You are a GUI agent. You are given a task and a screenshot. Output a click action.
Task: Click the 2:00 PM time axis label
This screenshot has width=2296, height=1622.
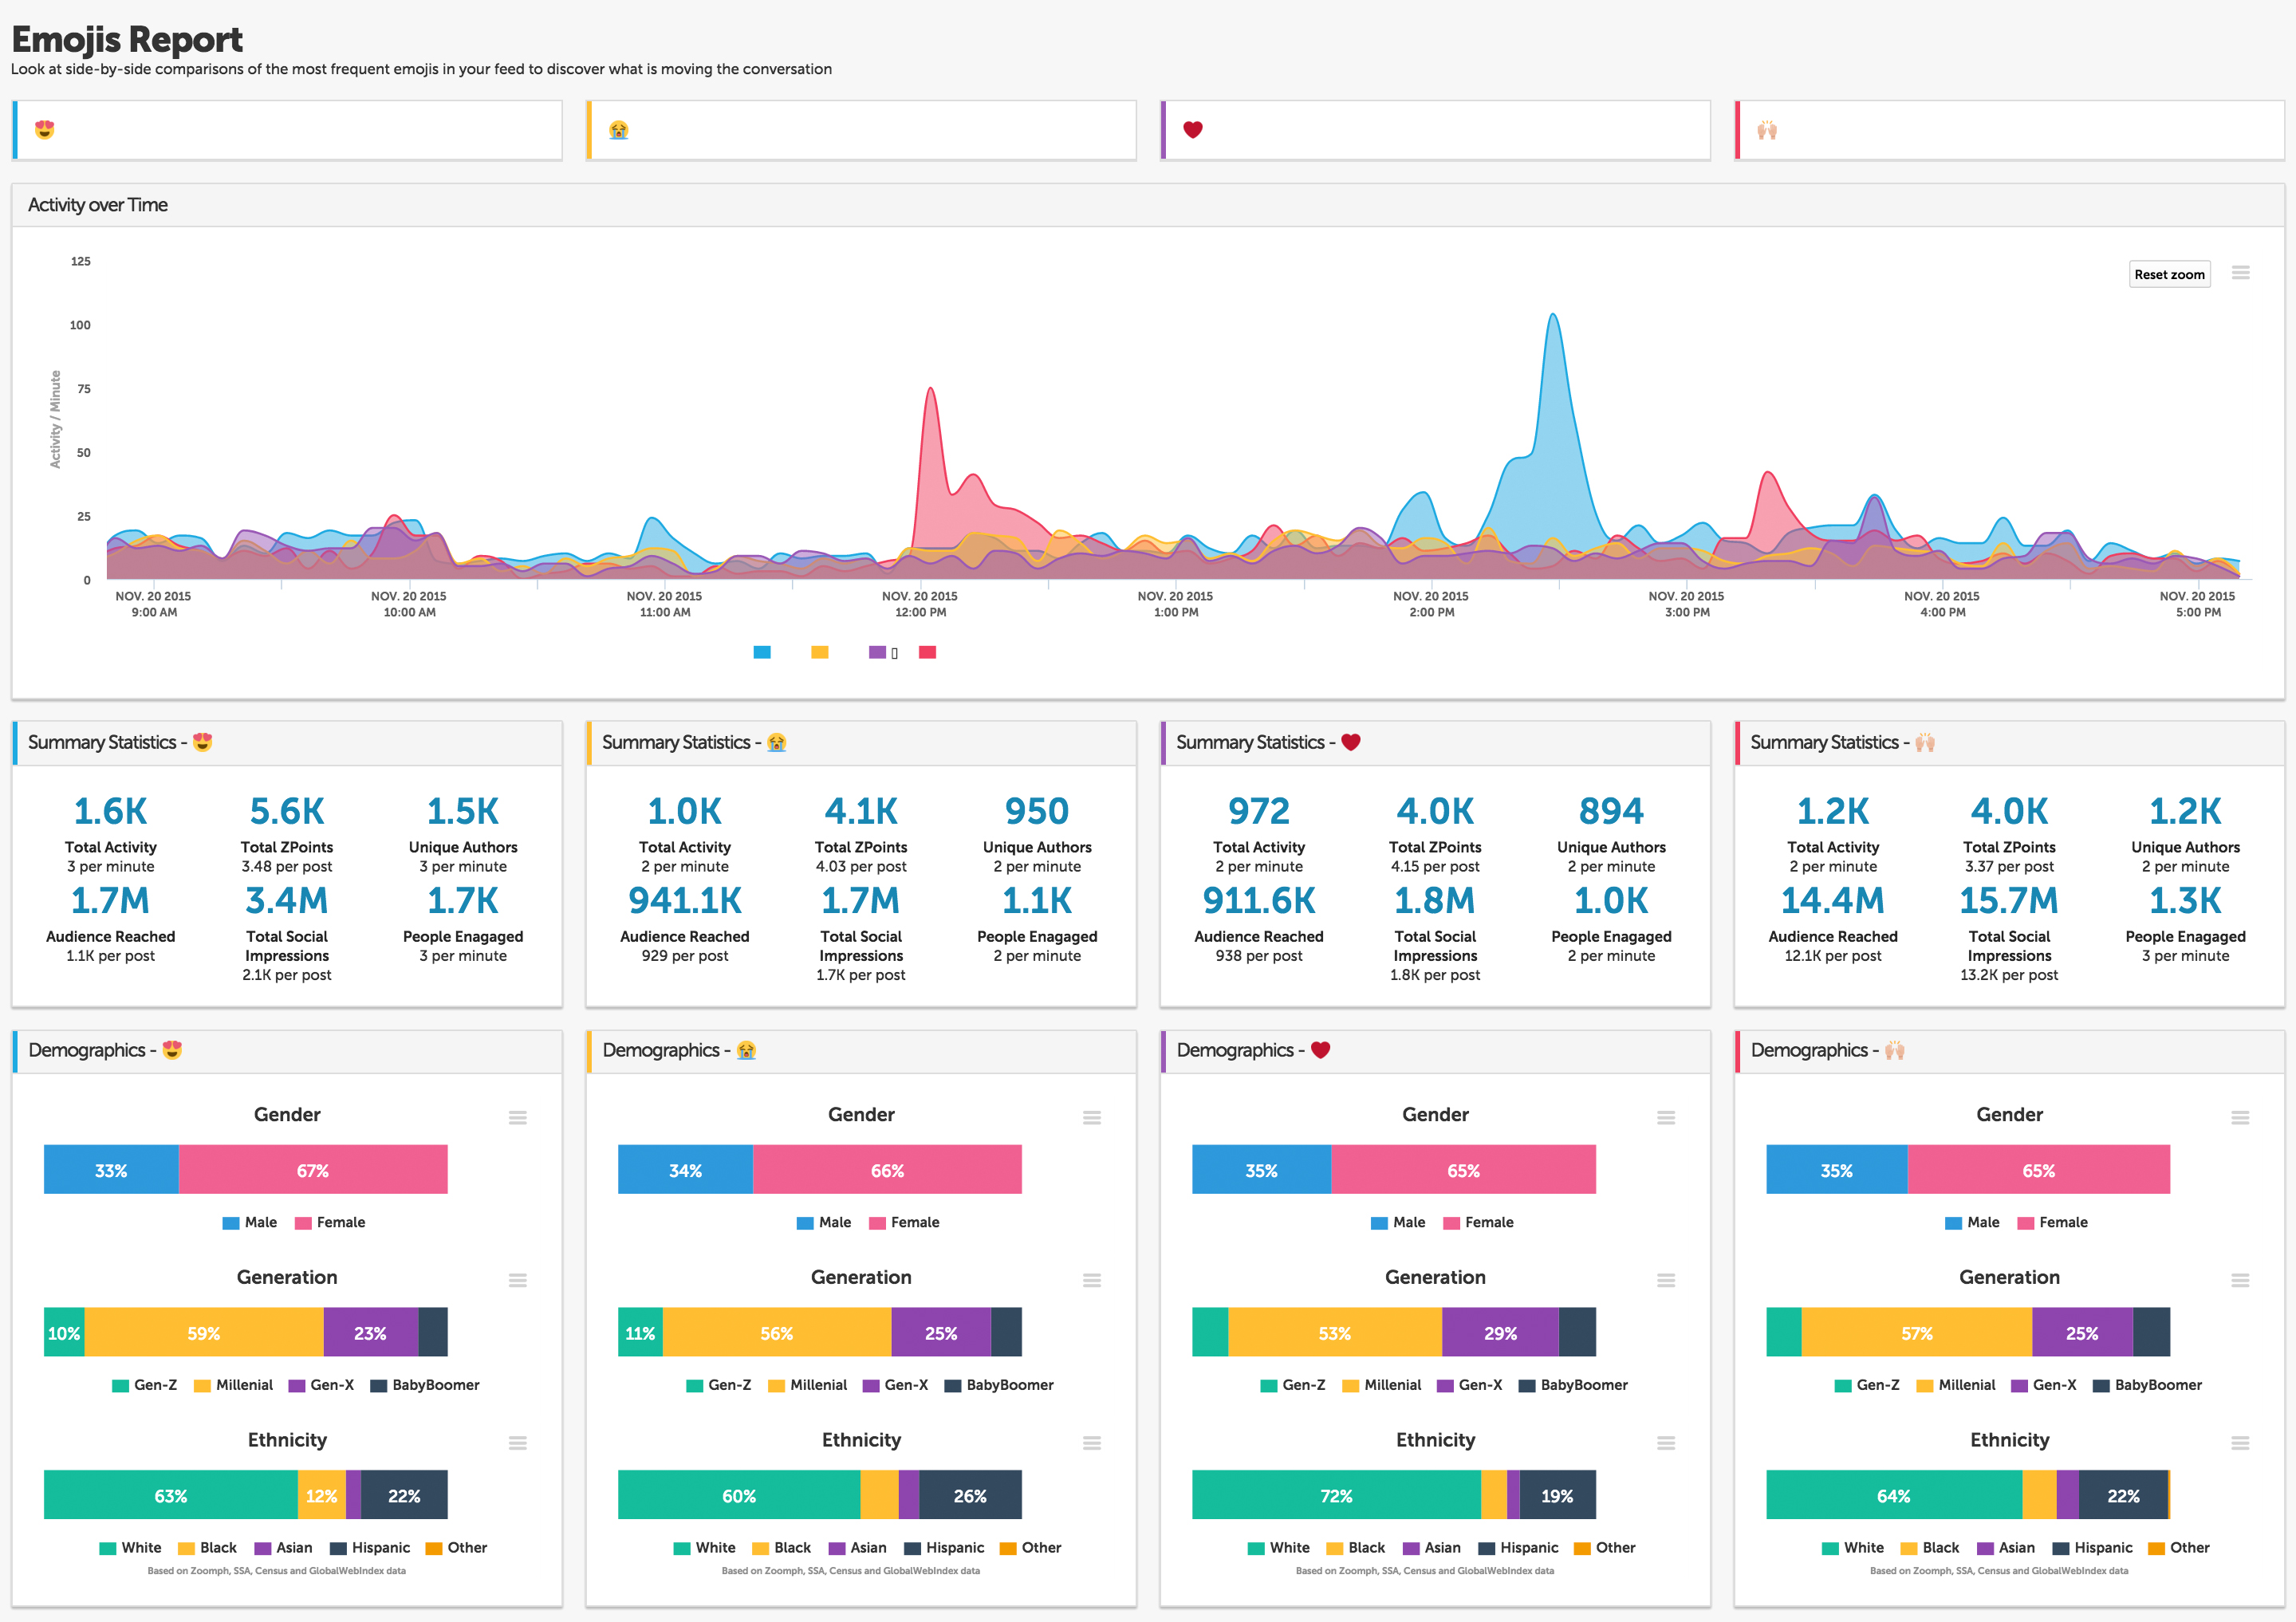(1431, 604)
